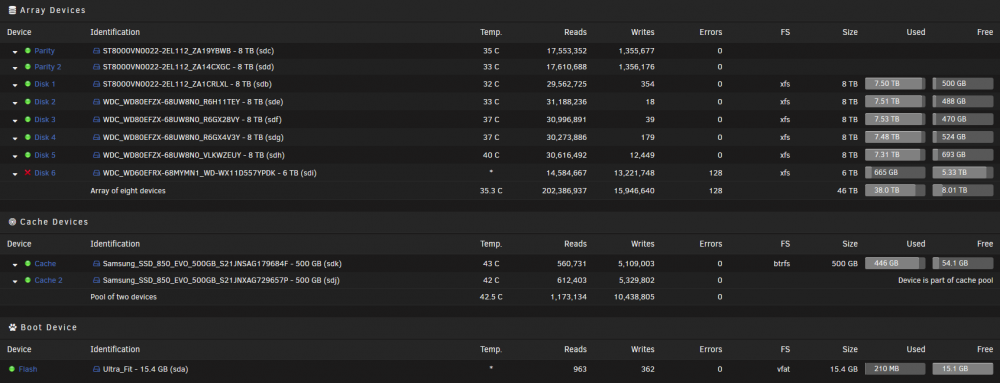The image size is (1000, 383).
Task: Open the Flash device link
Action: pos(27,369)
